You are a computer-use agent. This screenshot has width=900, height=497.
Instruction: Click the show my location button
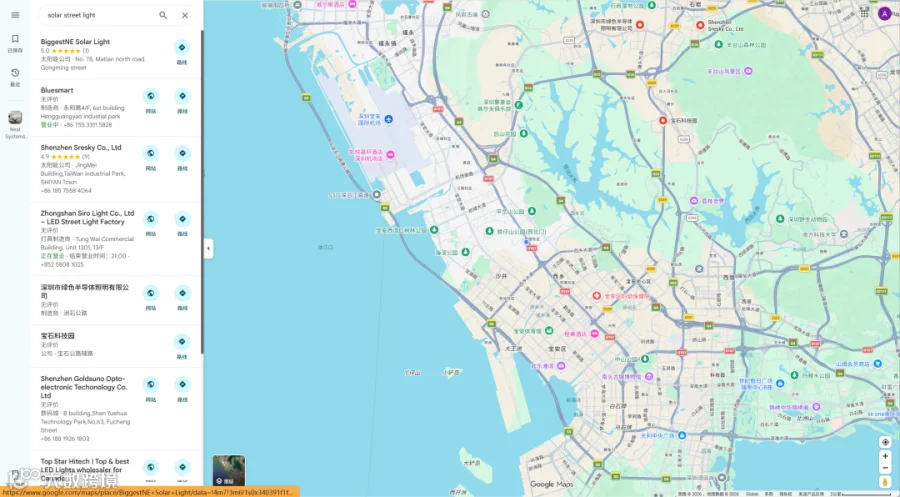pyautogui.click(x=885, y=442)
